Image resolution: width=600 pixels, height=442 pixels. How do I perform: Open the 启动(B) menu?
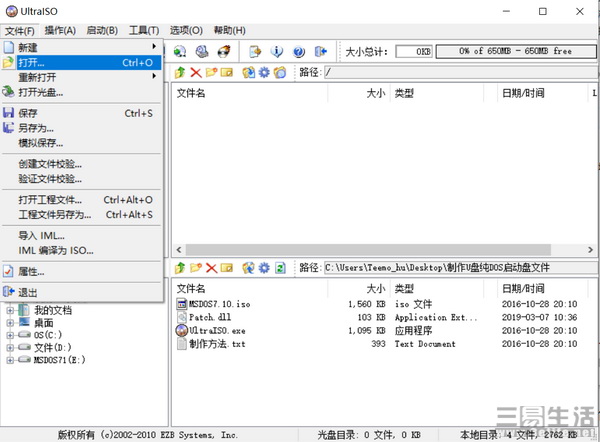(x=102, y=31)
